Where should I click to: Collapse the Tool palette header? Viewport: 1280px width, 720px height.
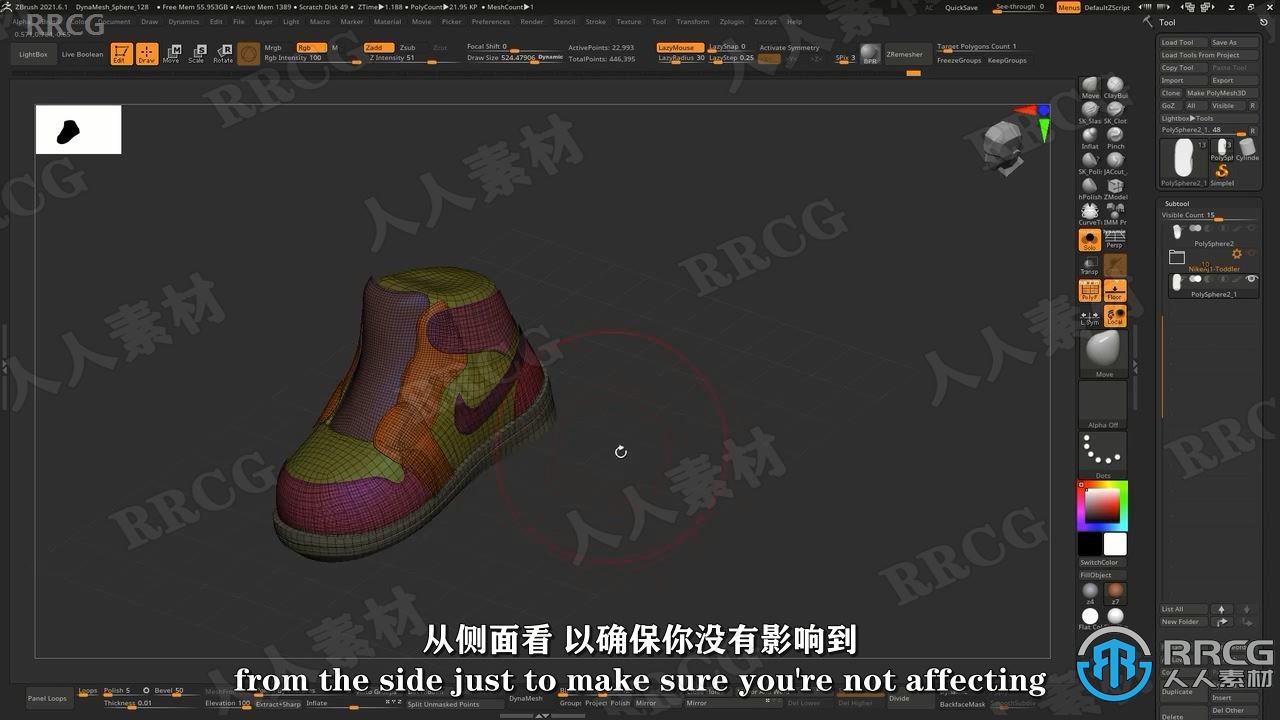click(x=1167, y=22)
